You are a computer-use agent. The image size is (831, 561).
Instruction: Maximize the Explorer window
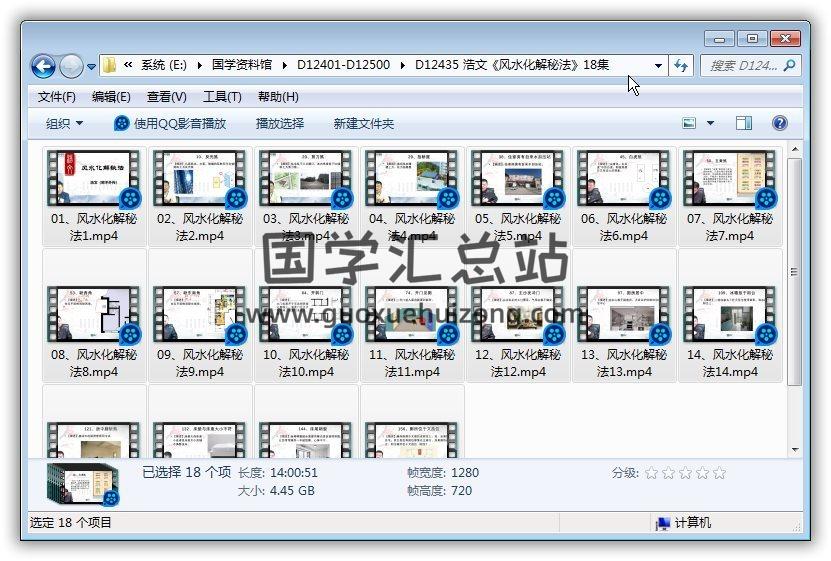pyautogui.click(x=752, y=39)
